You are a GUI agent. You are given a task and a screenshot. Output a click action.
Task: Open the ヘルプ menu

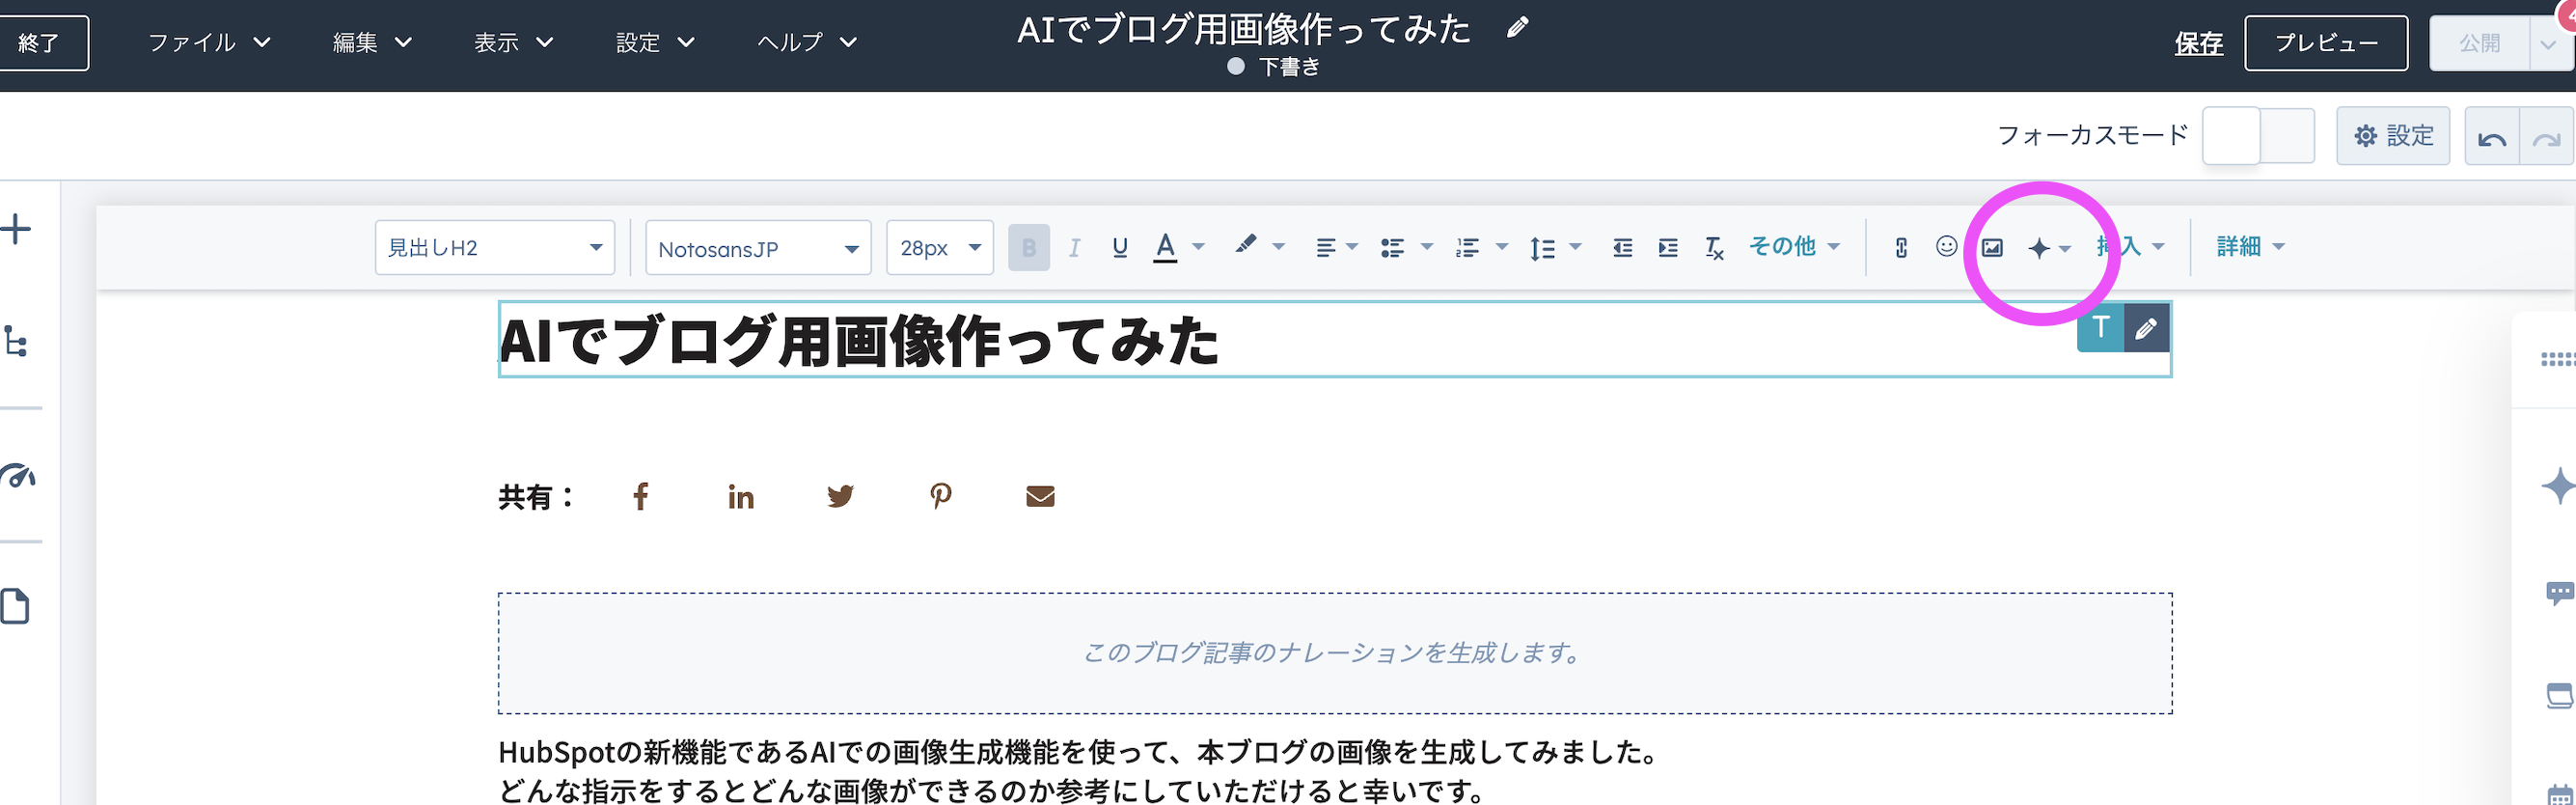coord(806,42)
